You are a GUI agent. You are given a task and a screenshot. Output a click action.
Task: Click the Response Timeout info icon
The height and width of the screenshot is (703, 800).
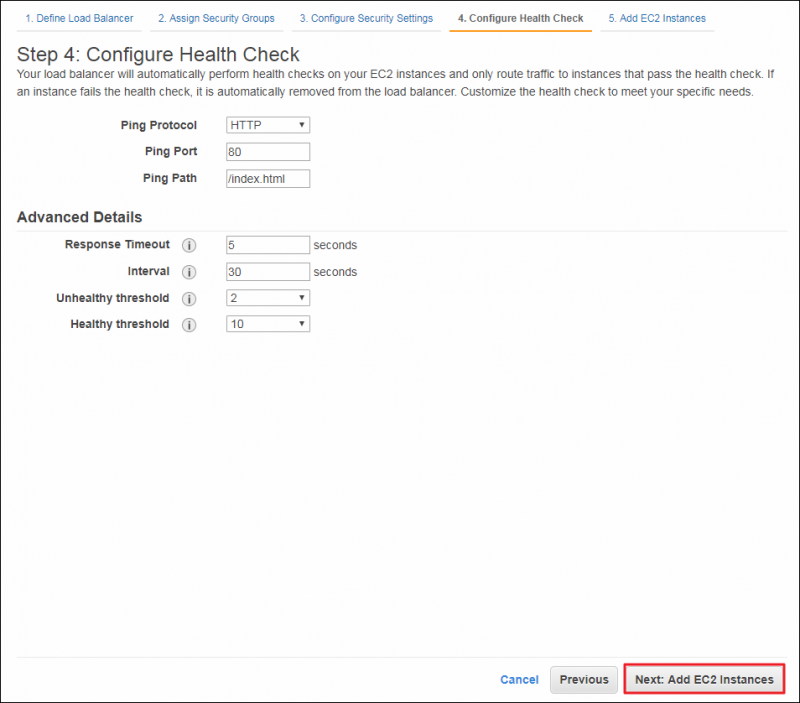[x=189, y=245]
